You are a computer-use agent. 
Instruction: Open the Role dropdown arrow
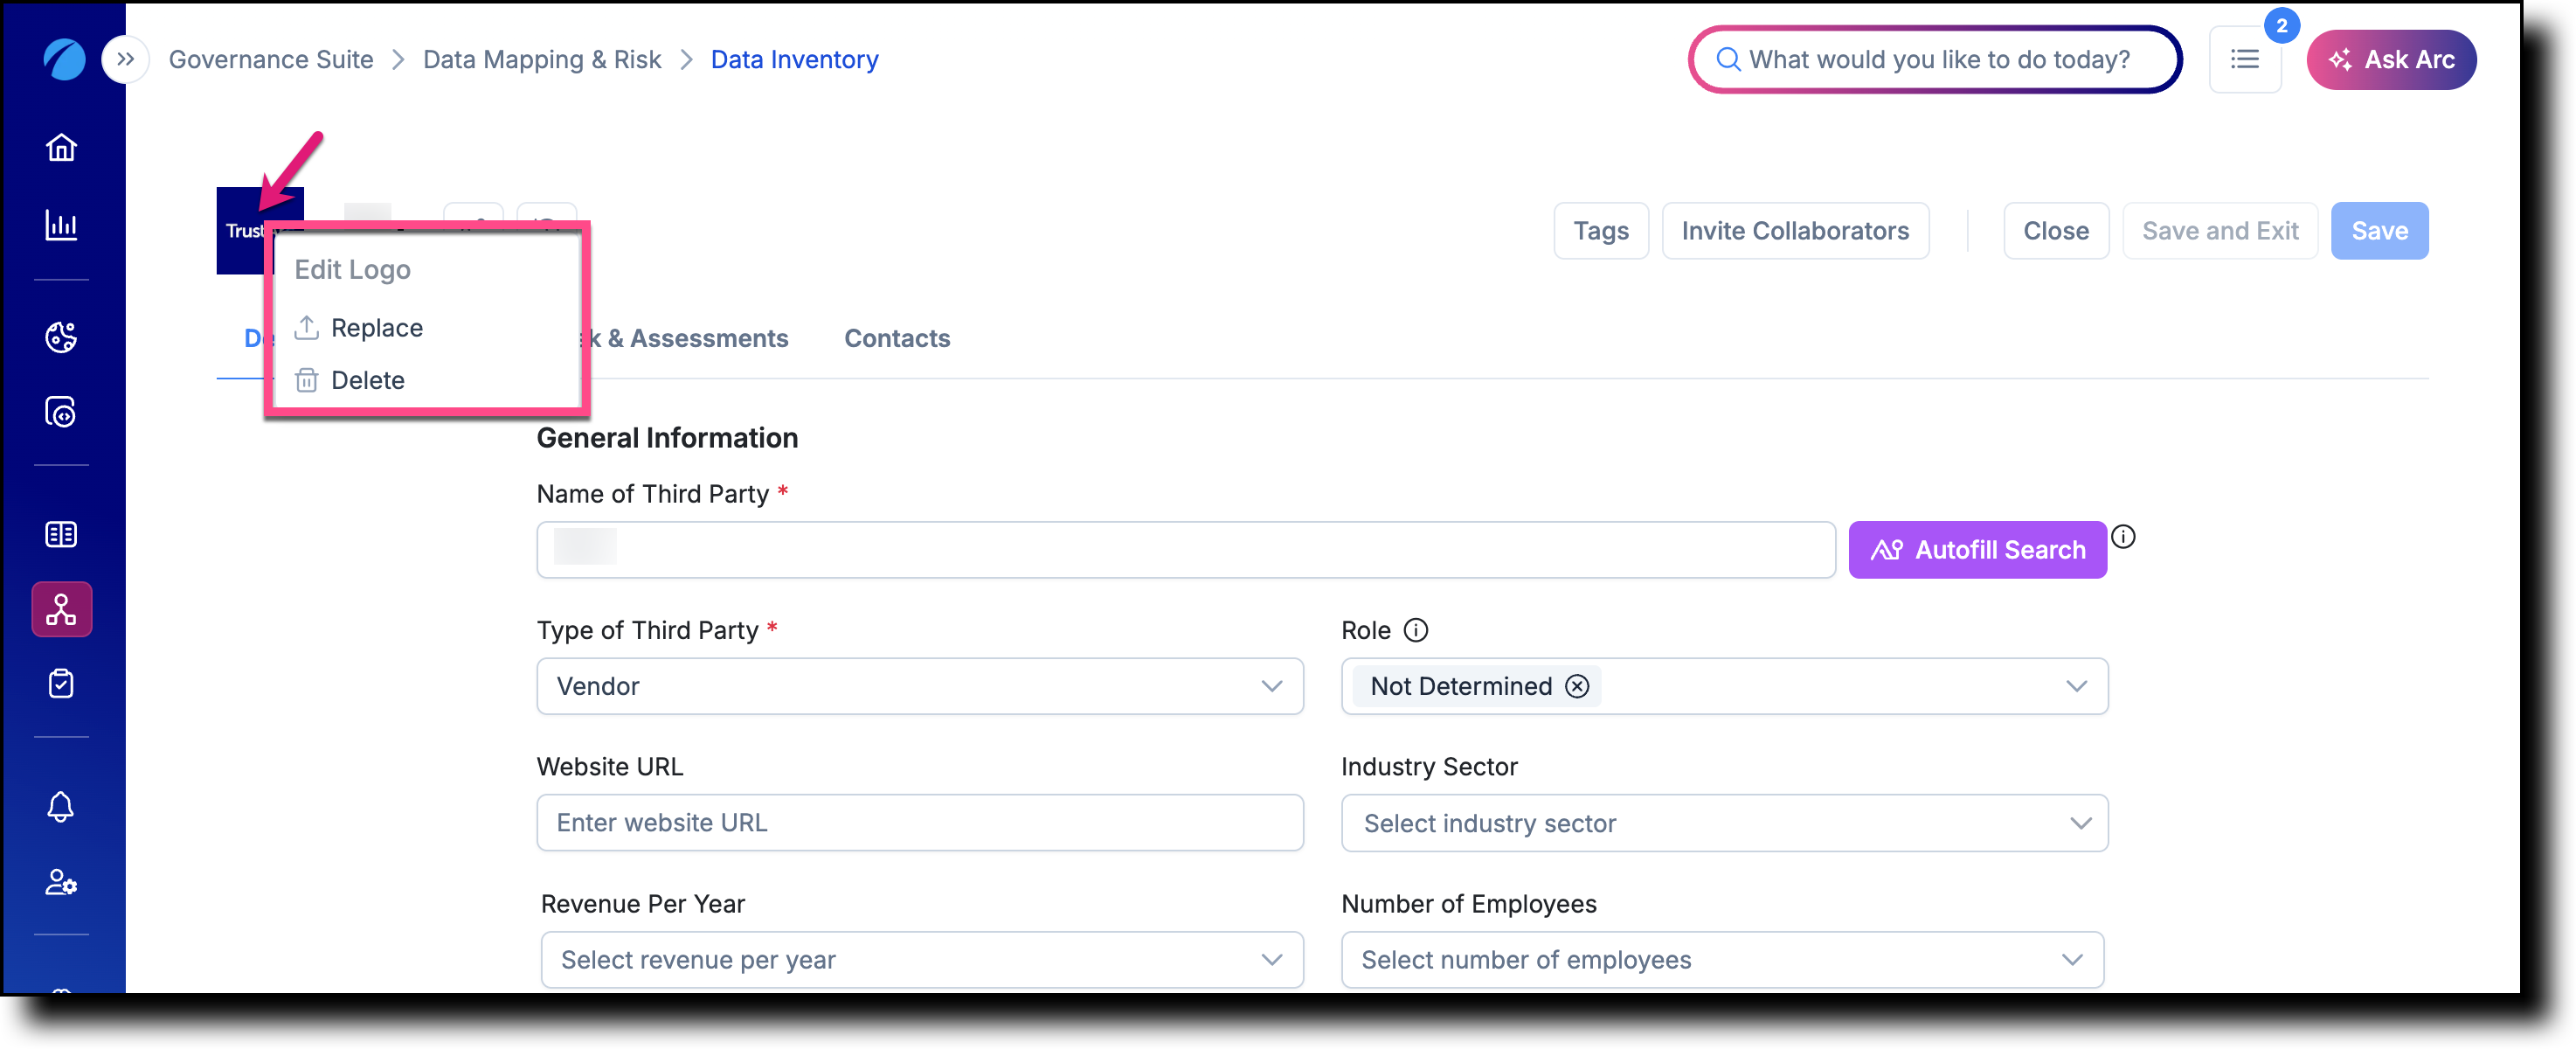(2076, 686)
